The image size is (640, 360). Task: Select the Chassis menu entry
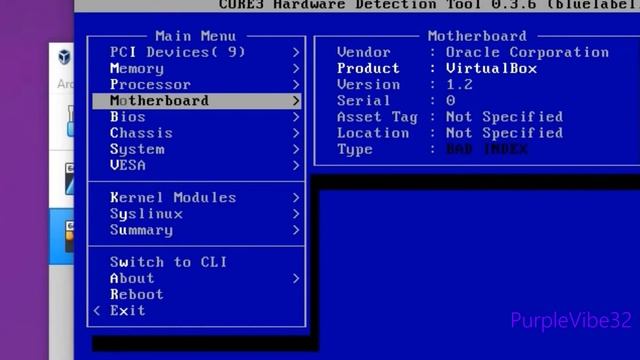[197, 133]
